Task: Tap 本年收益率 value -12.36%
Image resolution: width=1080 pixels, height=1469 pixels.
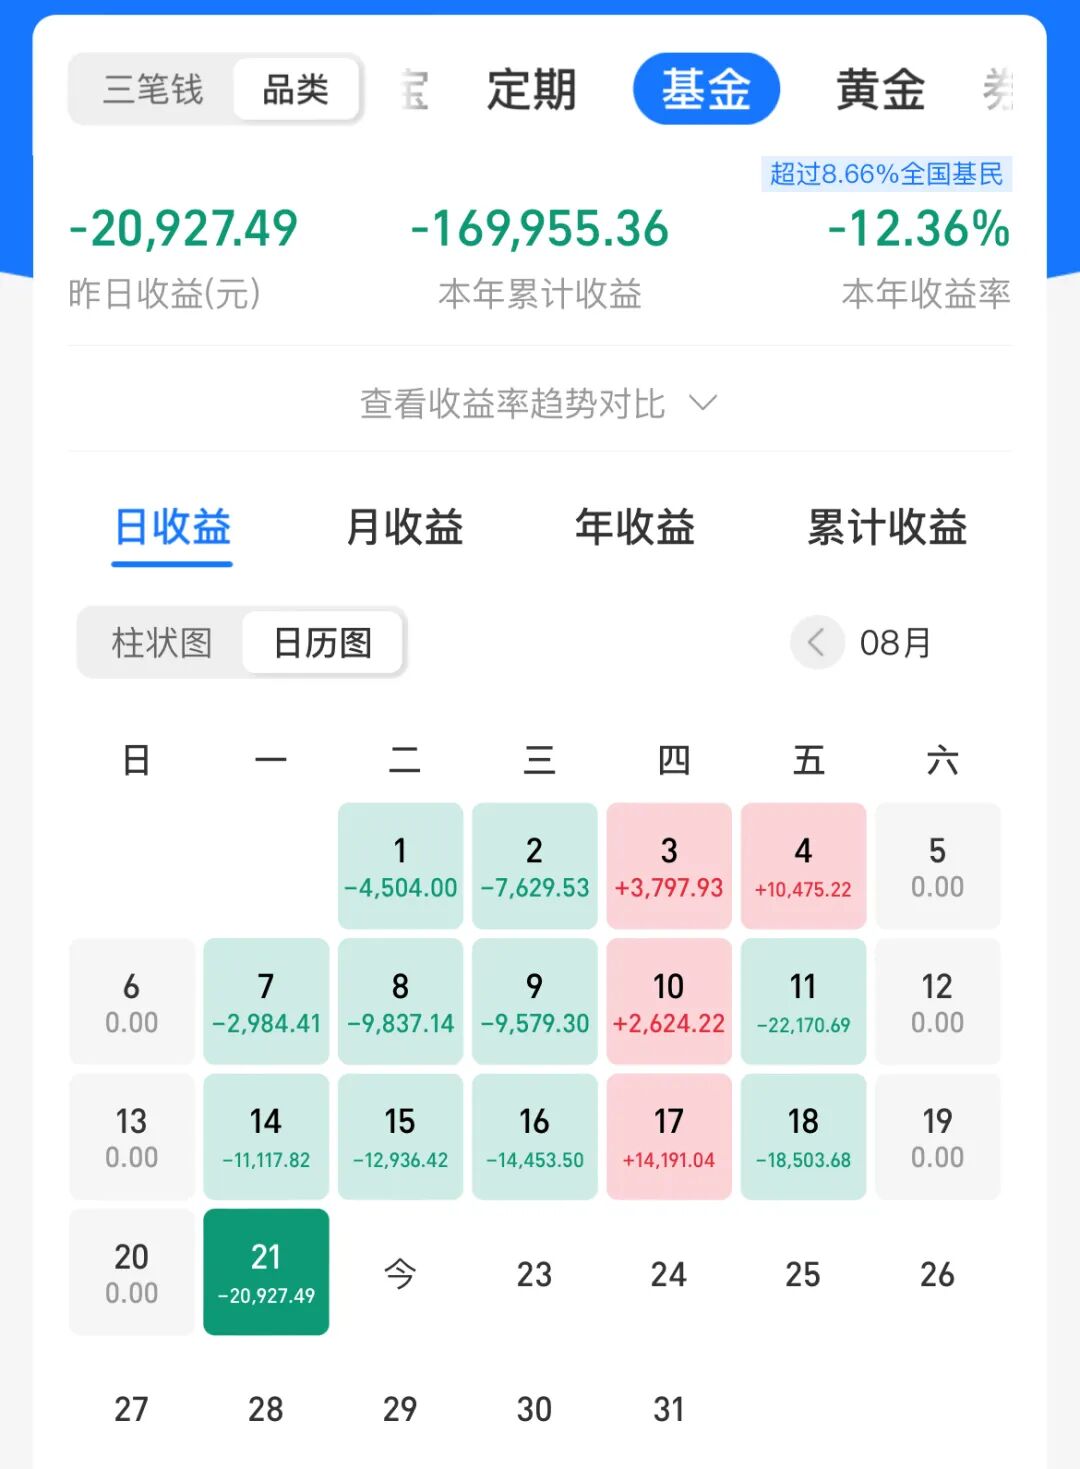Action: point(919,228)
